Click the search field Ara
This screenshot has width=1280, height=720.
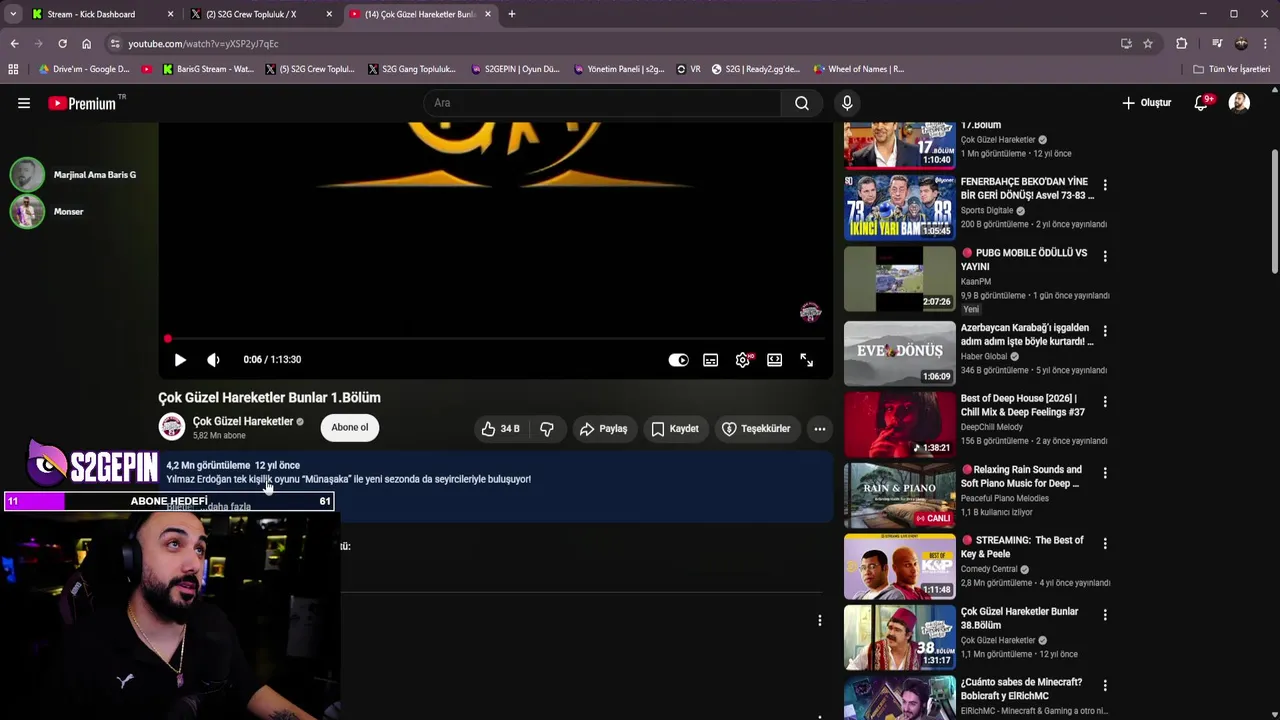(x=603, y=103)
